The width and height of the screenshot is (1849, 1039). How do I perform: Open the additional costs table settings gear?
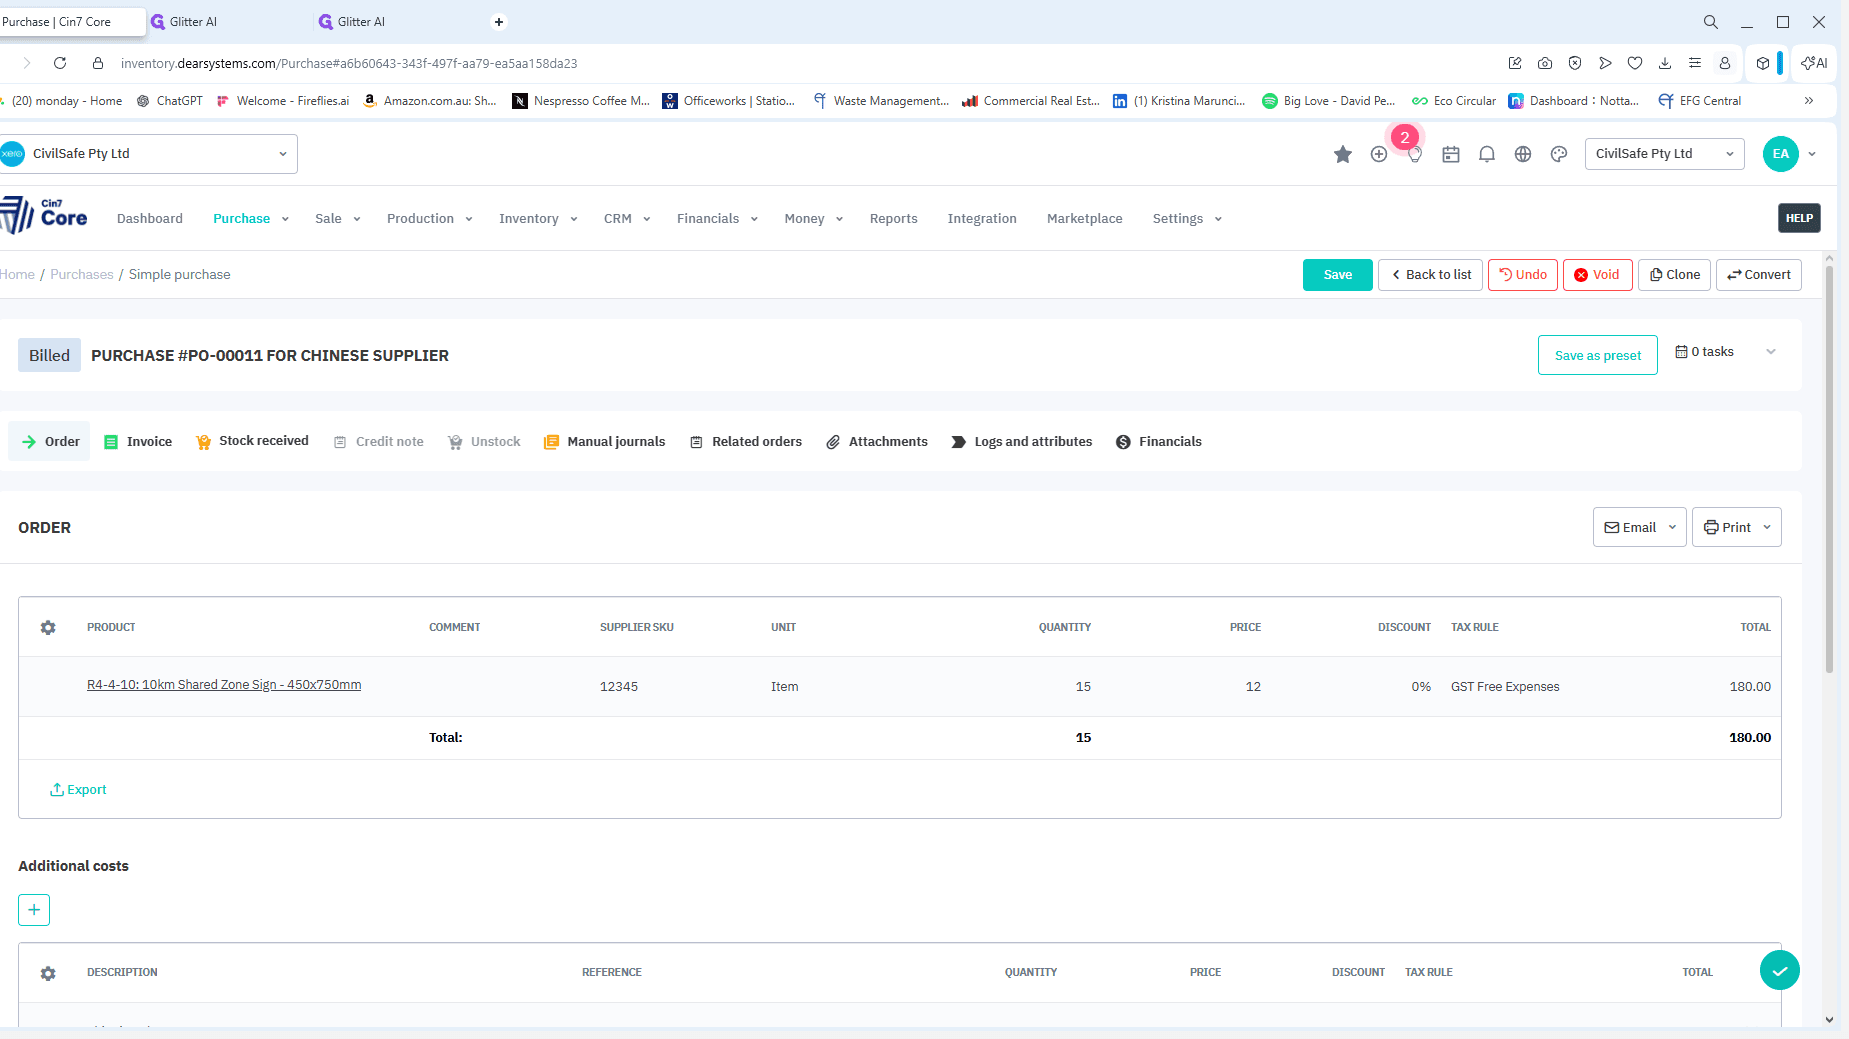[48, 973]
